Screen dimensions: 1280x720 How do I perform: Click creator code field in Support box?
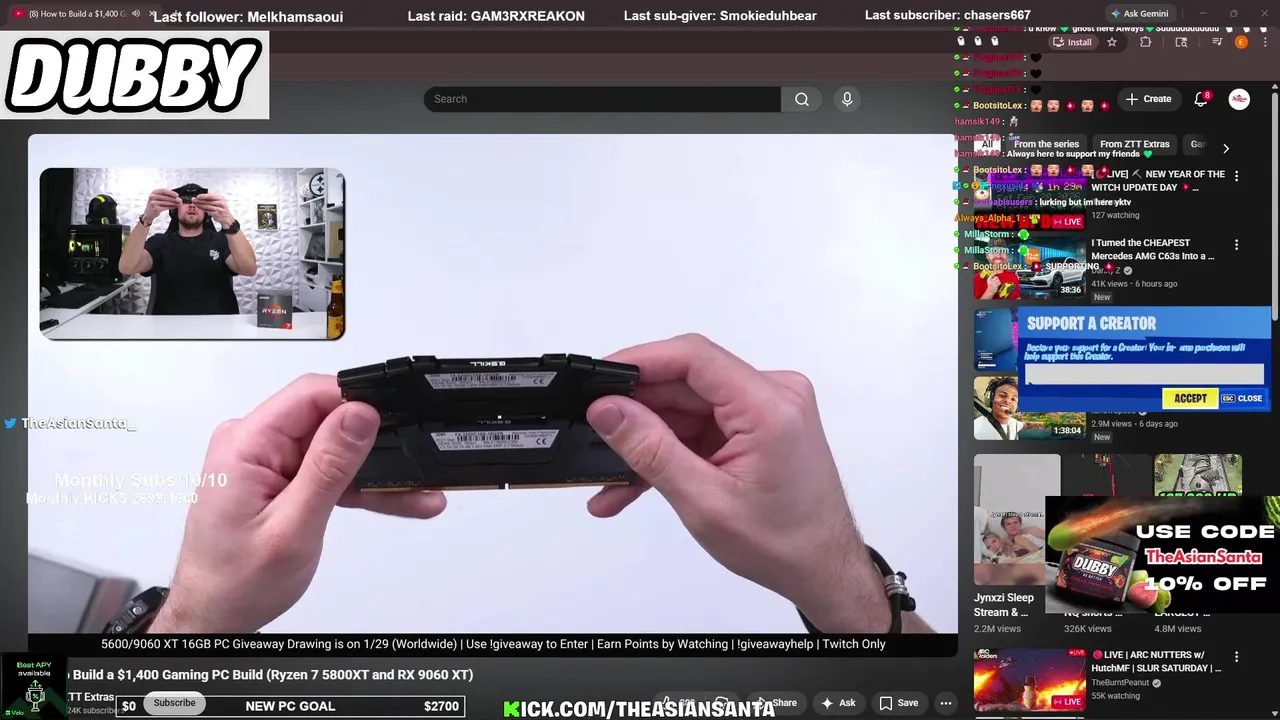click(1144, 374)
